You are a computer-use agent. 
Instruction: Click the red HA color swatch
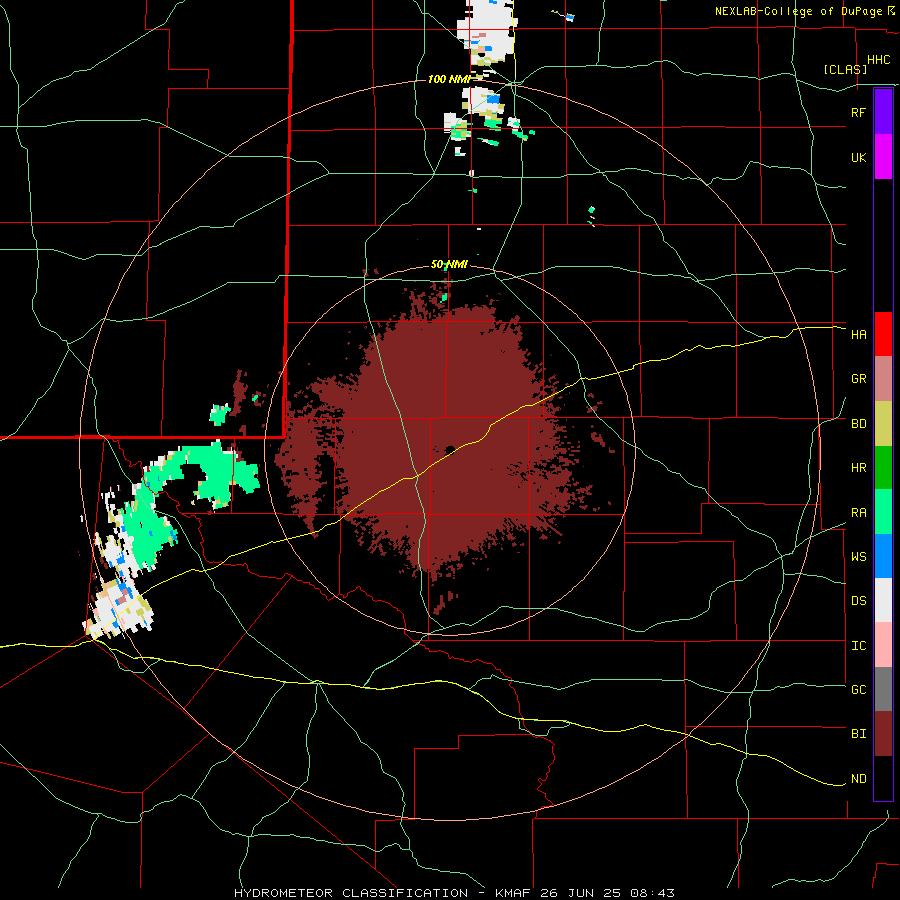(883, 334)
